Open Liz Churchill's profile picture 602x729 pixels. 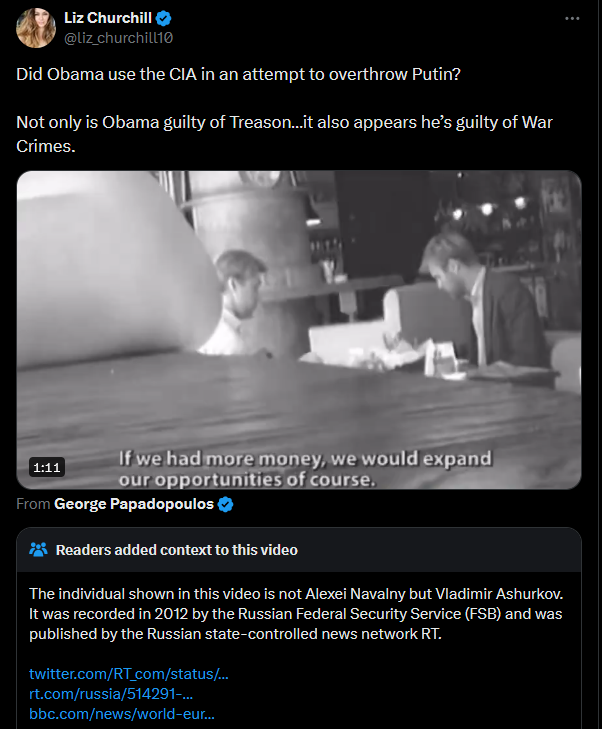[x=36, y=28]
